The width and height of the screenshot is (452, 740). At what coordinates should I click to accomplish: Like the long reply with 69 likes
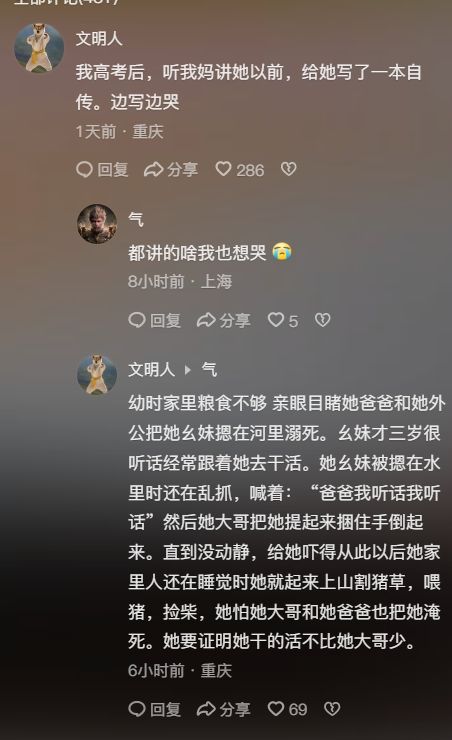pos(287,709)
